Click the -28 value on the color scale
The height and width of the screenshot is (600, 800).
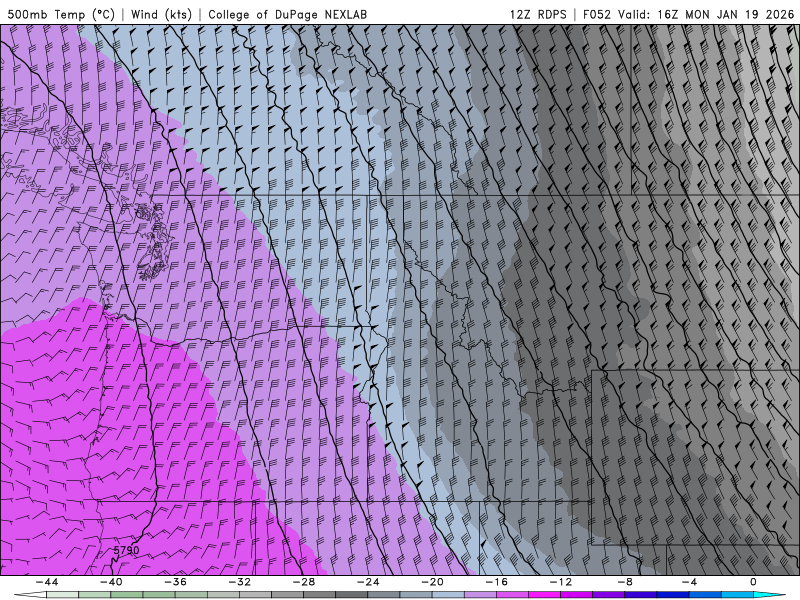(x=304, y=582)
